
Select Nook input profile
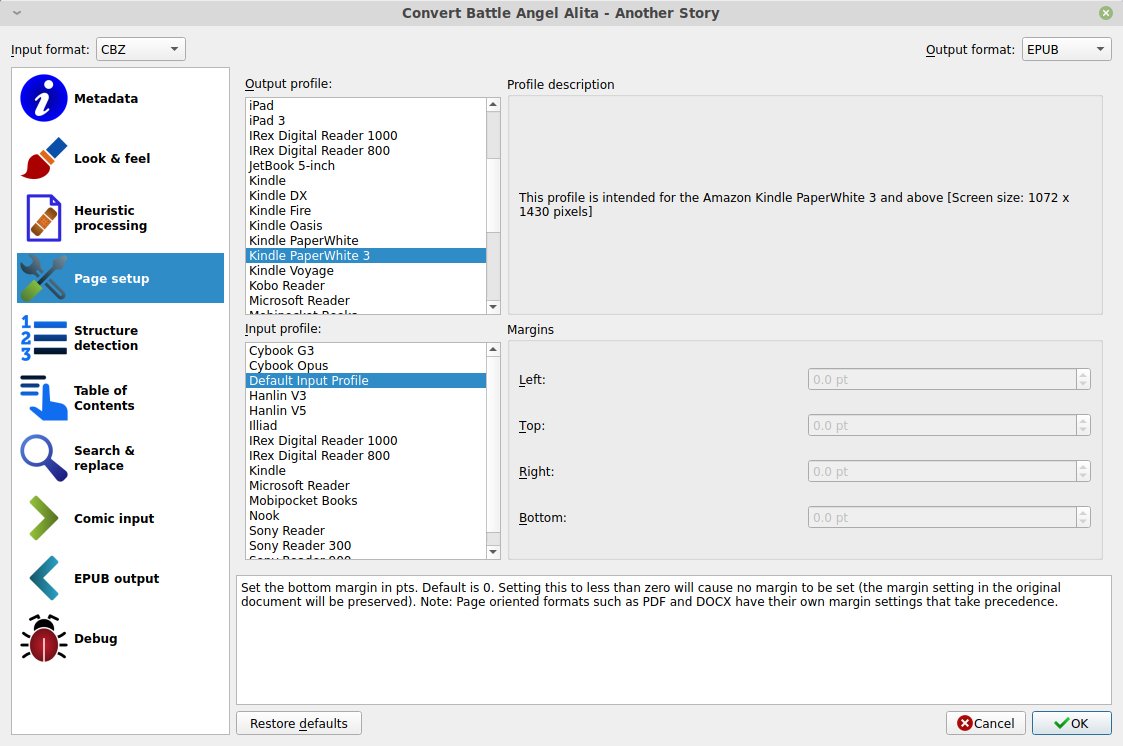(366, 515)
